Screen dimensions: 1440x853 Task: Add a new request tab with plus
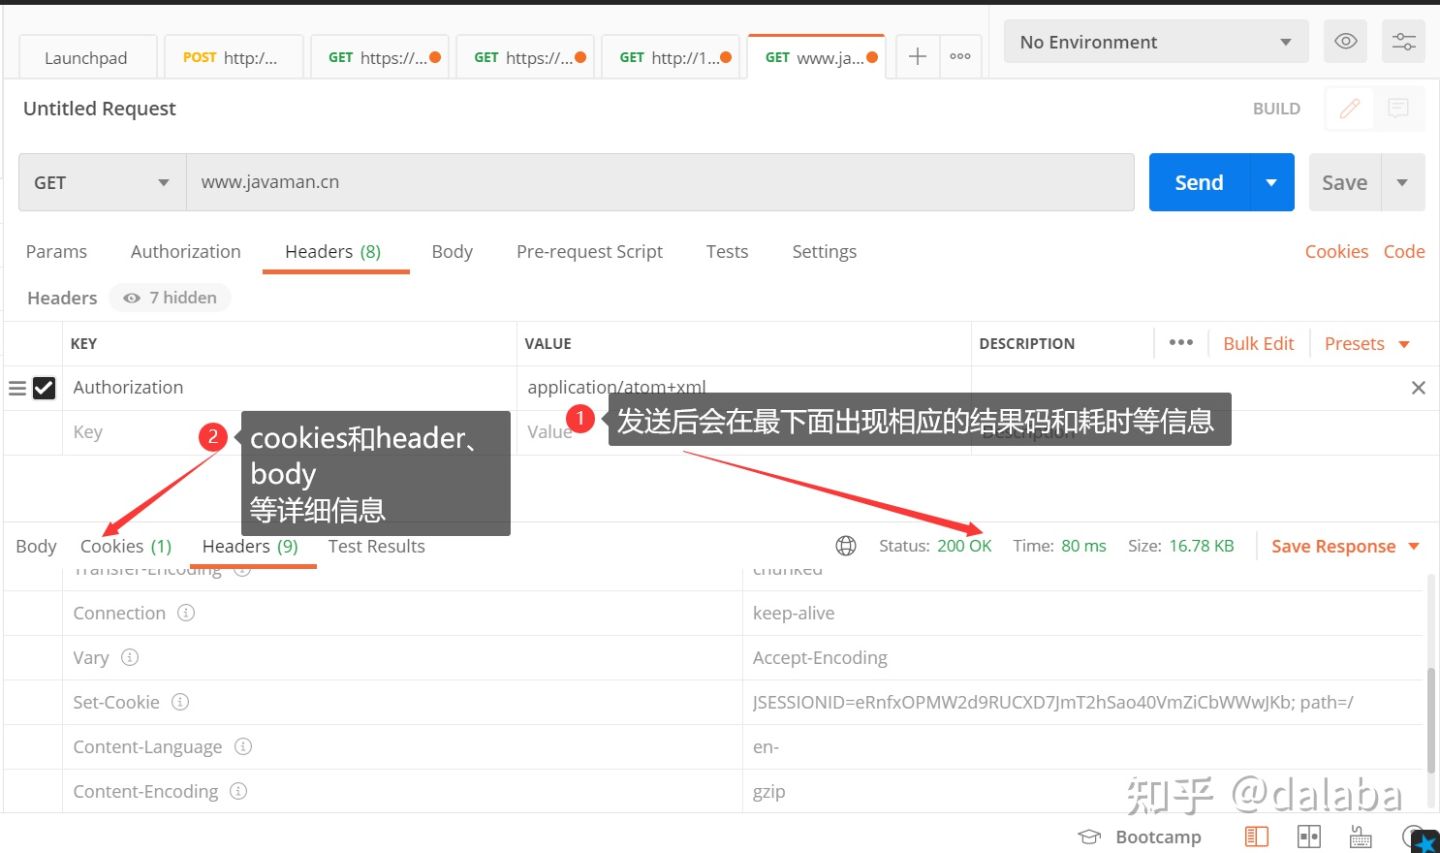click(917, 57)
